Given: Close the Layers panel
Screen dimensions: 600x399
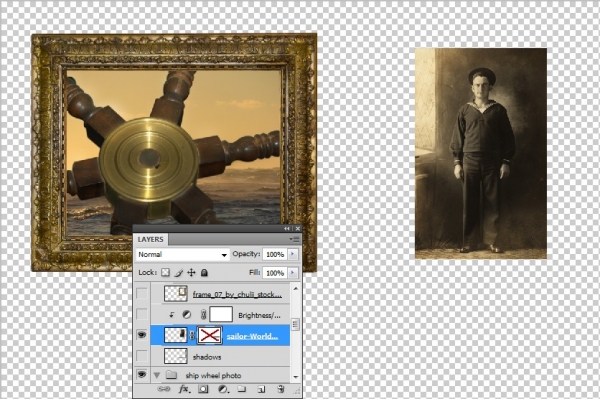Looking at the screenshot, I should point(297,228).
